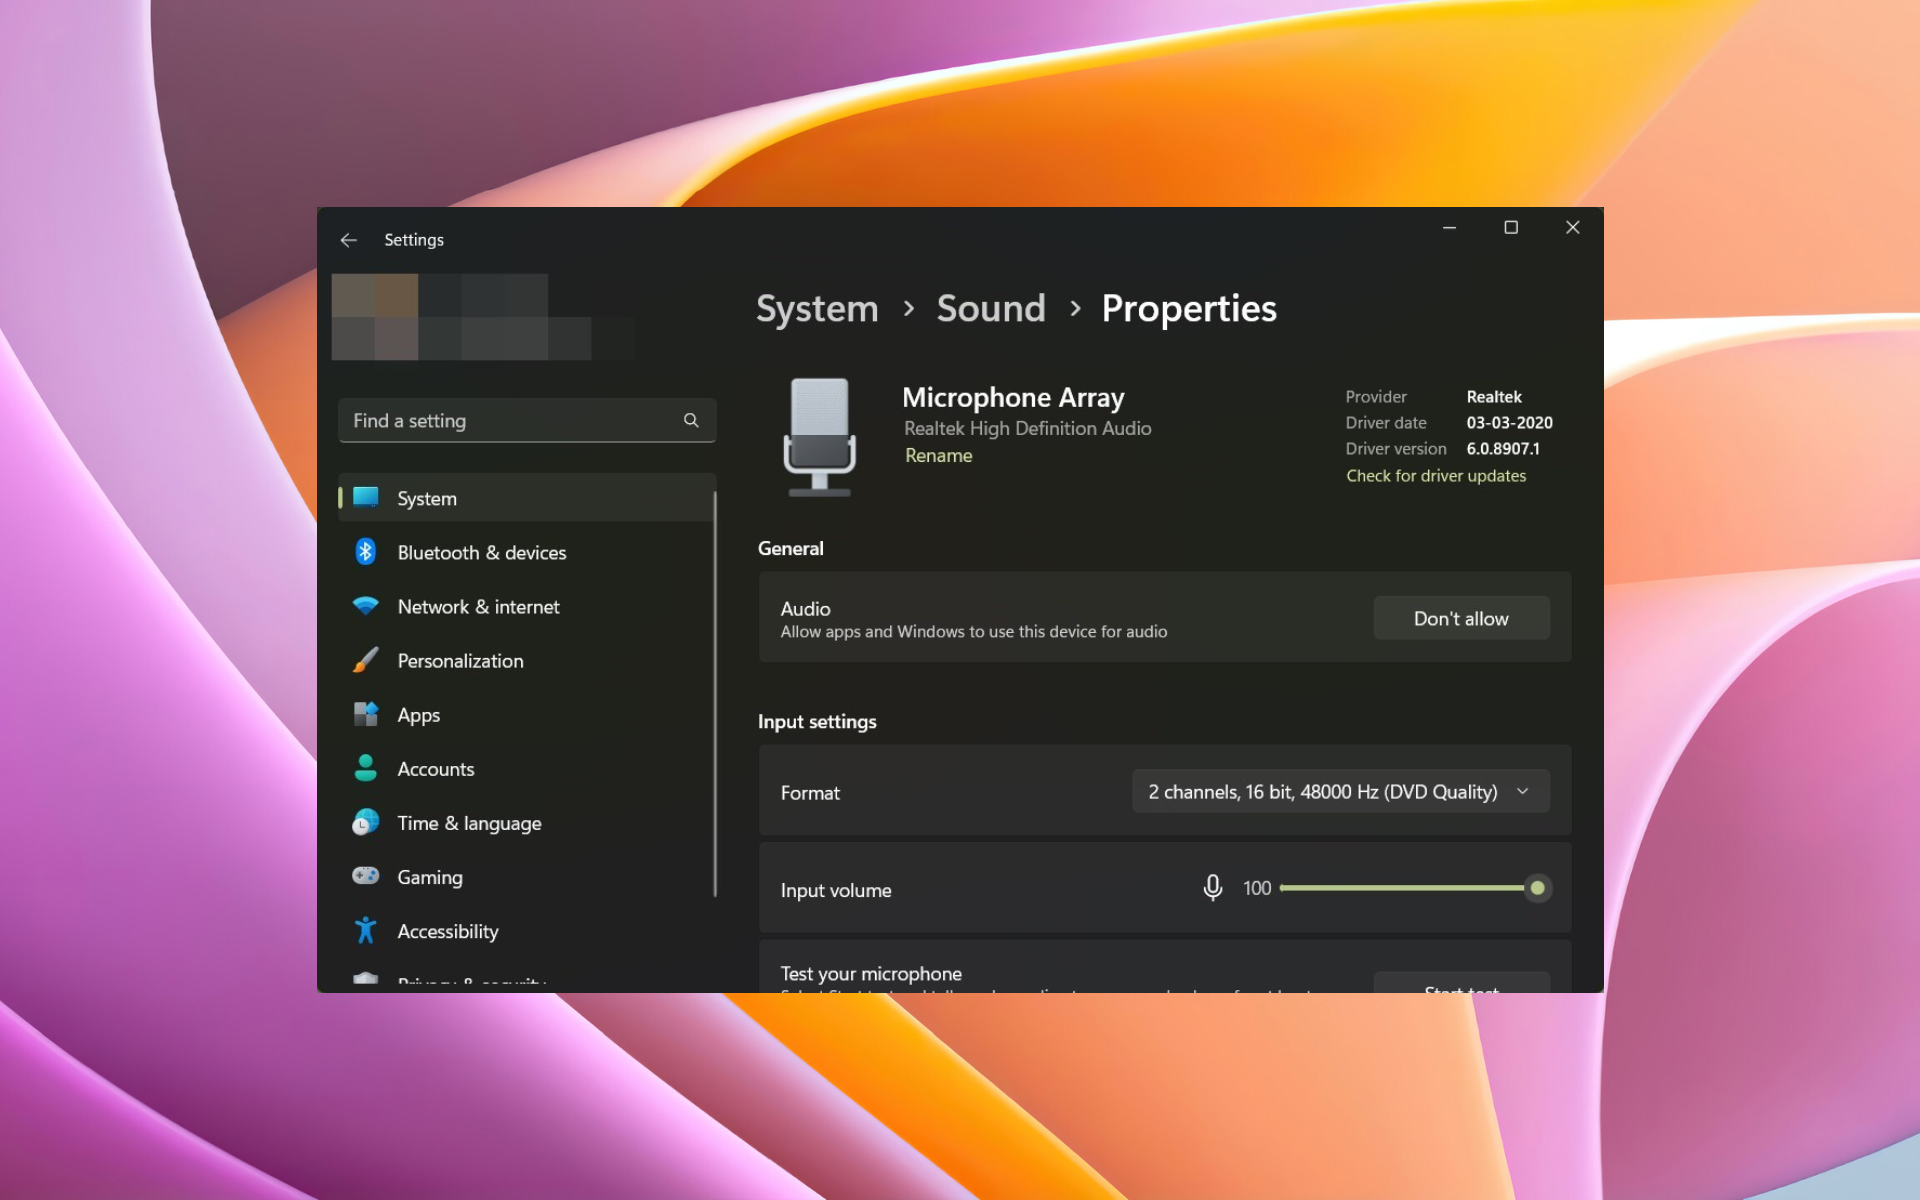Click Check for driver updates link
Image resolution: width=1920 pixels, height=1200 pixels.
click(1436, 475)
